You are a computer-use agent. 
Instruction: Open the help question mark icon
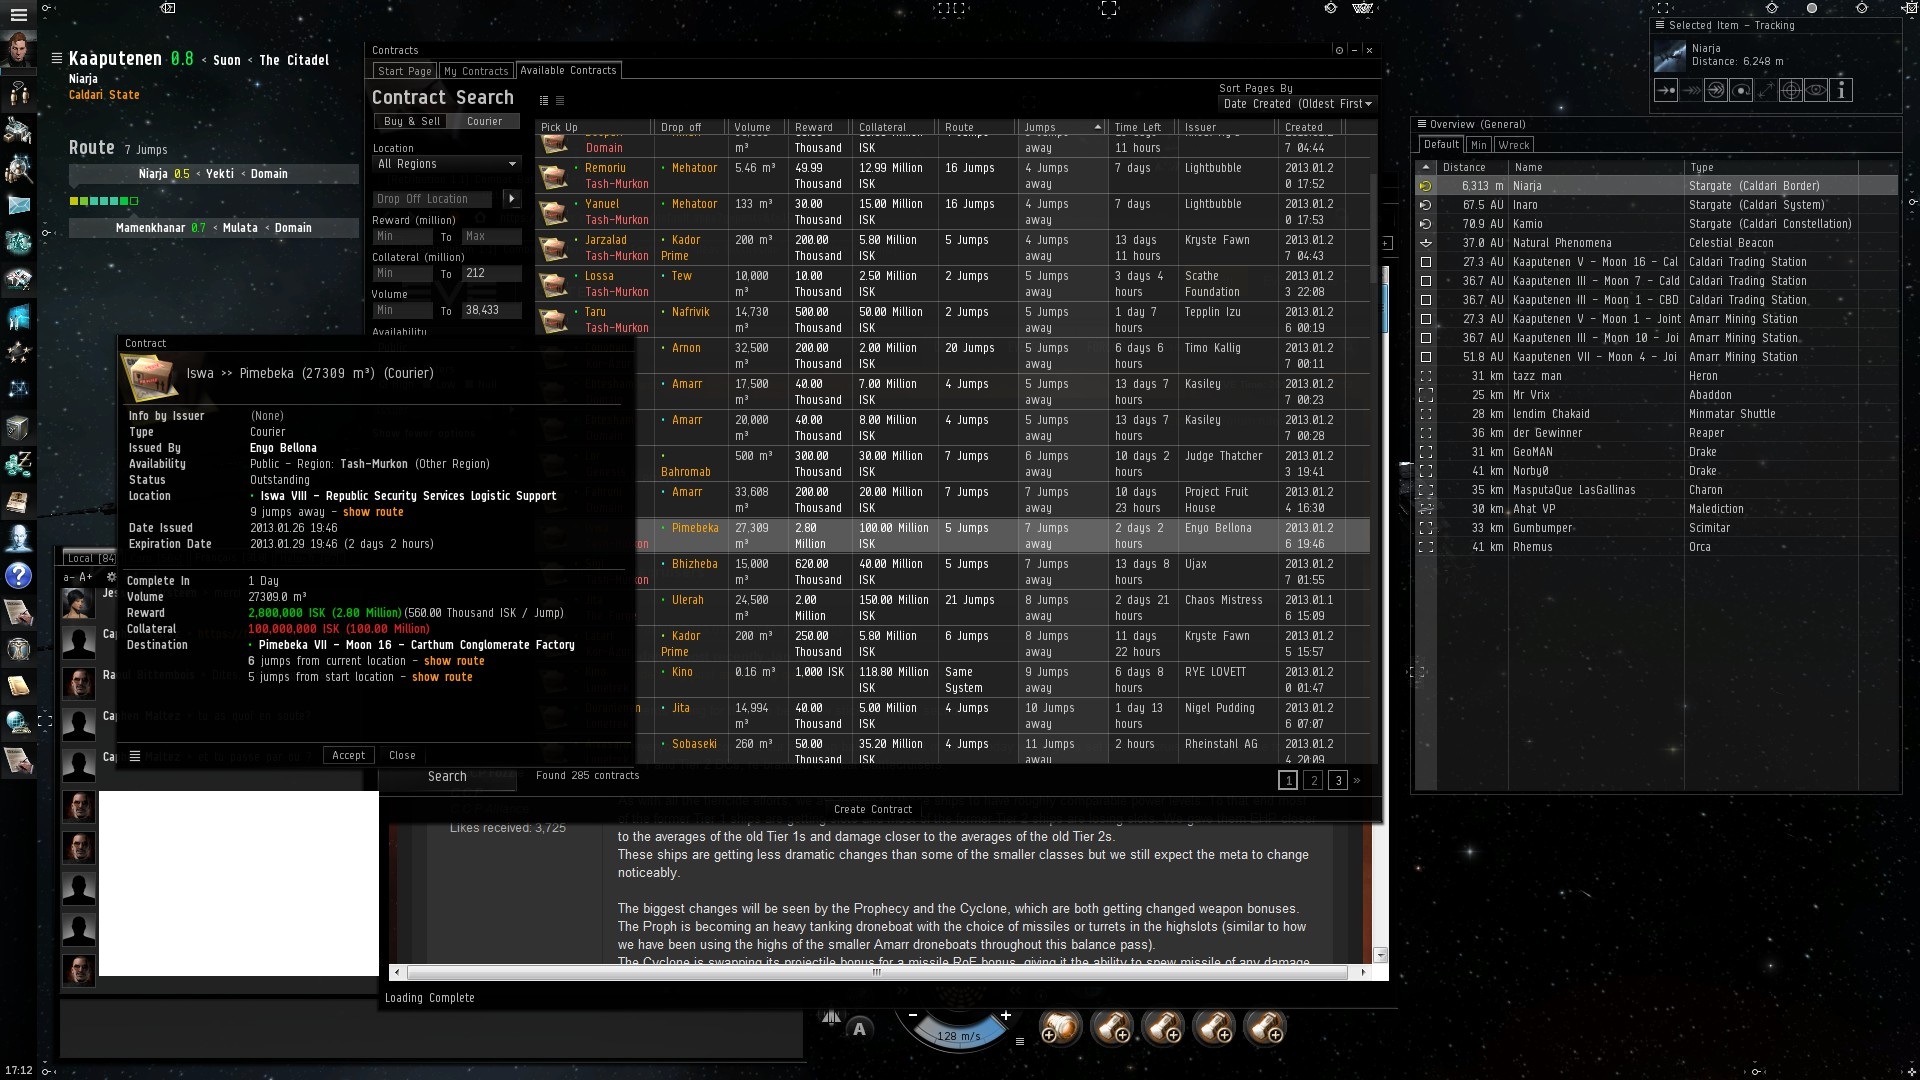[x=18, y=576]
